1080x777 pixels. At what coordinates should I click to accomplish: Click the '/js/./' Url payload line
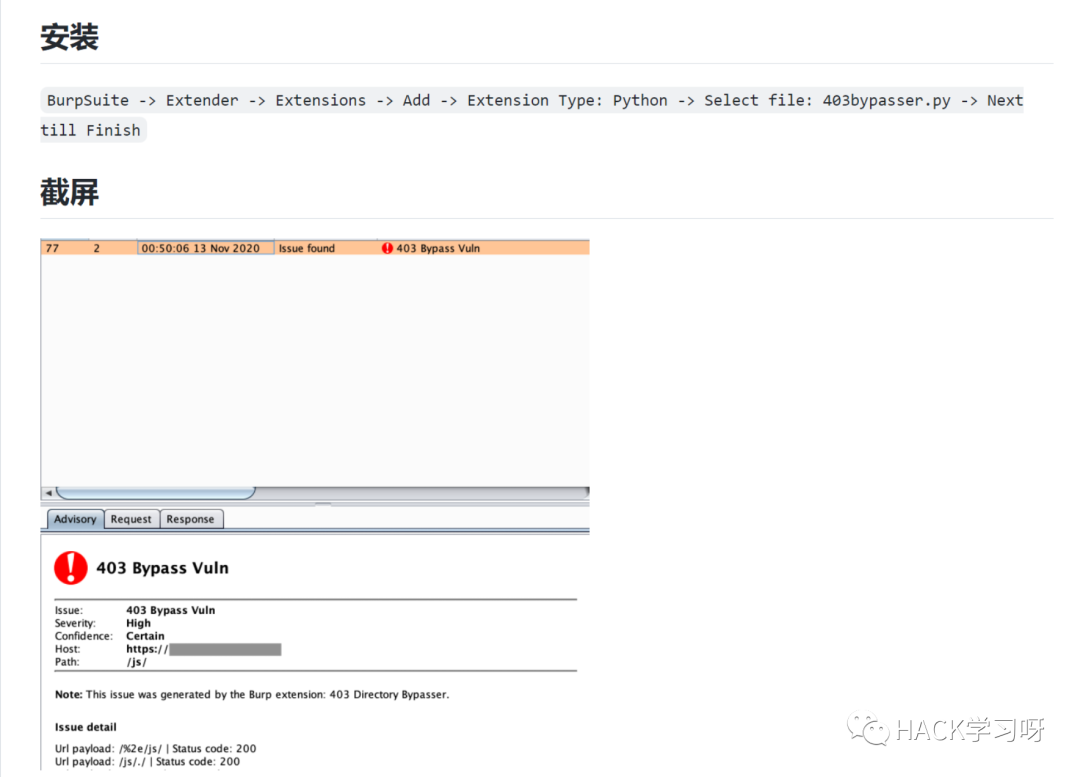tap(147, 761)
